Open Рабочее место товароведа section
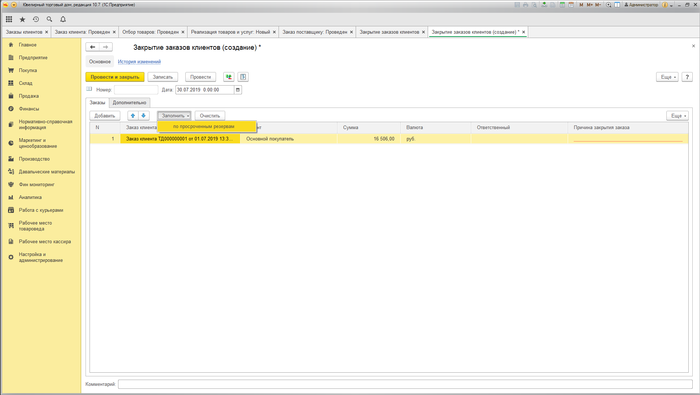The width and height of the screenshot is (700, 395). 35,226
